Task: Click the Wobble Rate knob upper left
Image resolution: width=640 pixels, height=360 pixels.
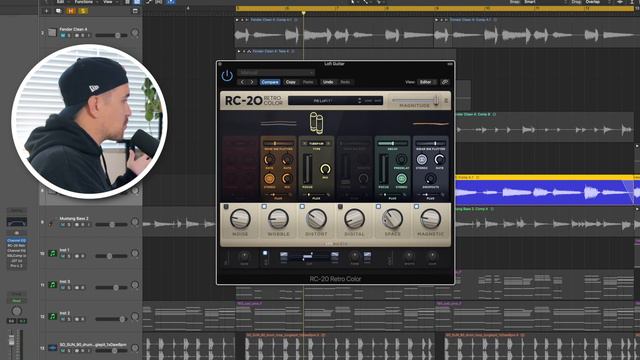Action: [269, 160]
